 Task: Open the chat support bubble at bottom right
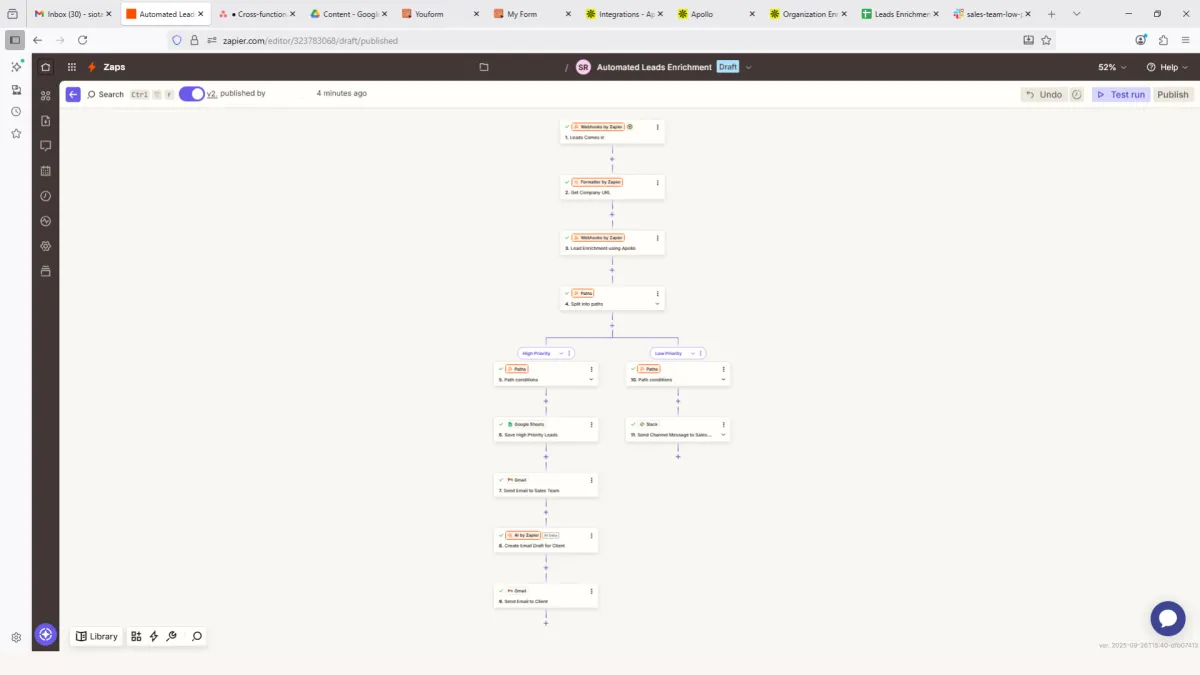click(1168, 618)
